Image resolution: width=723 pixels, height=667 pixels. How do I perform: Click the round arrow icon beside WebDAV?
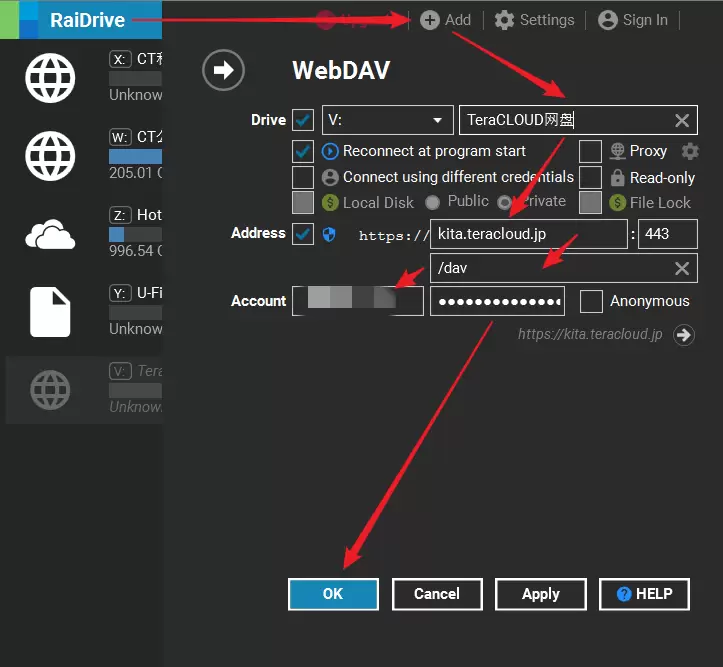(223, 70)
